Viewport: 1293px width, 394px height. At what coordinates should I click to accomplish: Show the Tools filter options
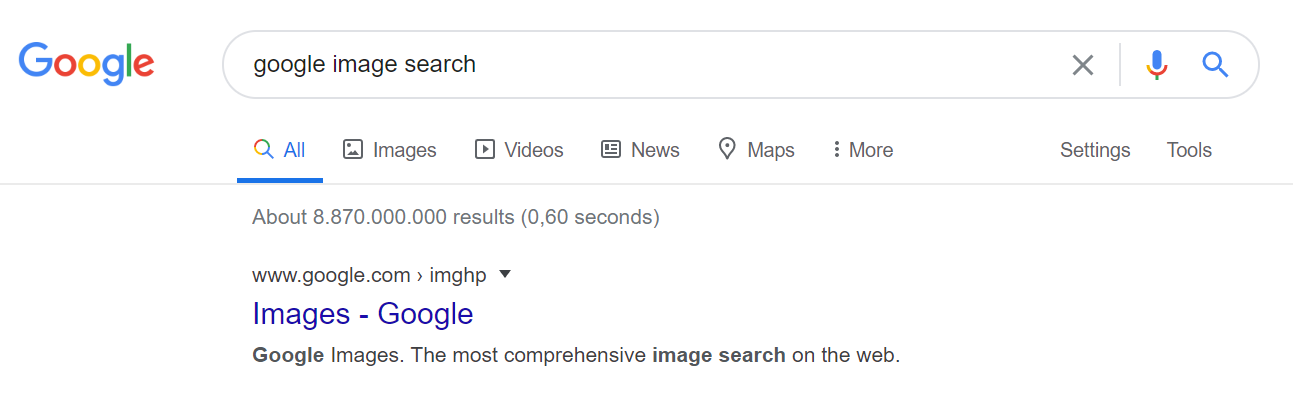point(1189,150)
